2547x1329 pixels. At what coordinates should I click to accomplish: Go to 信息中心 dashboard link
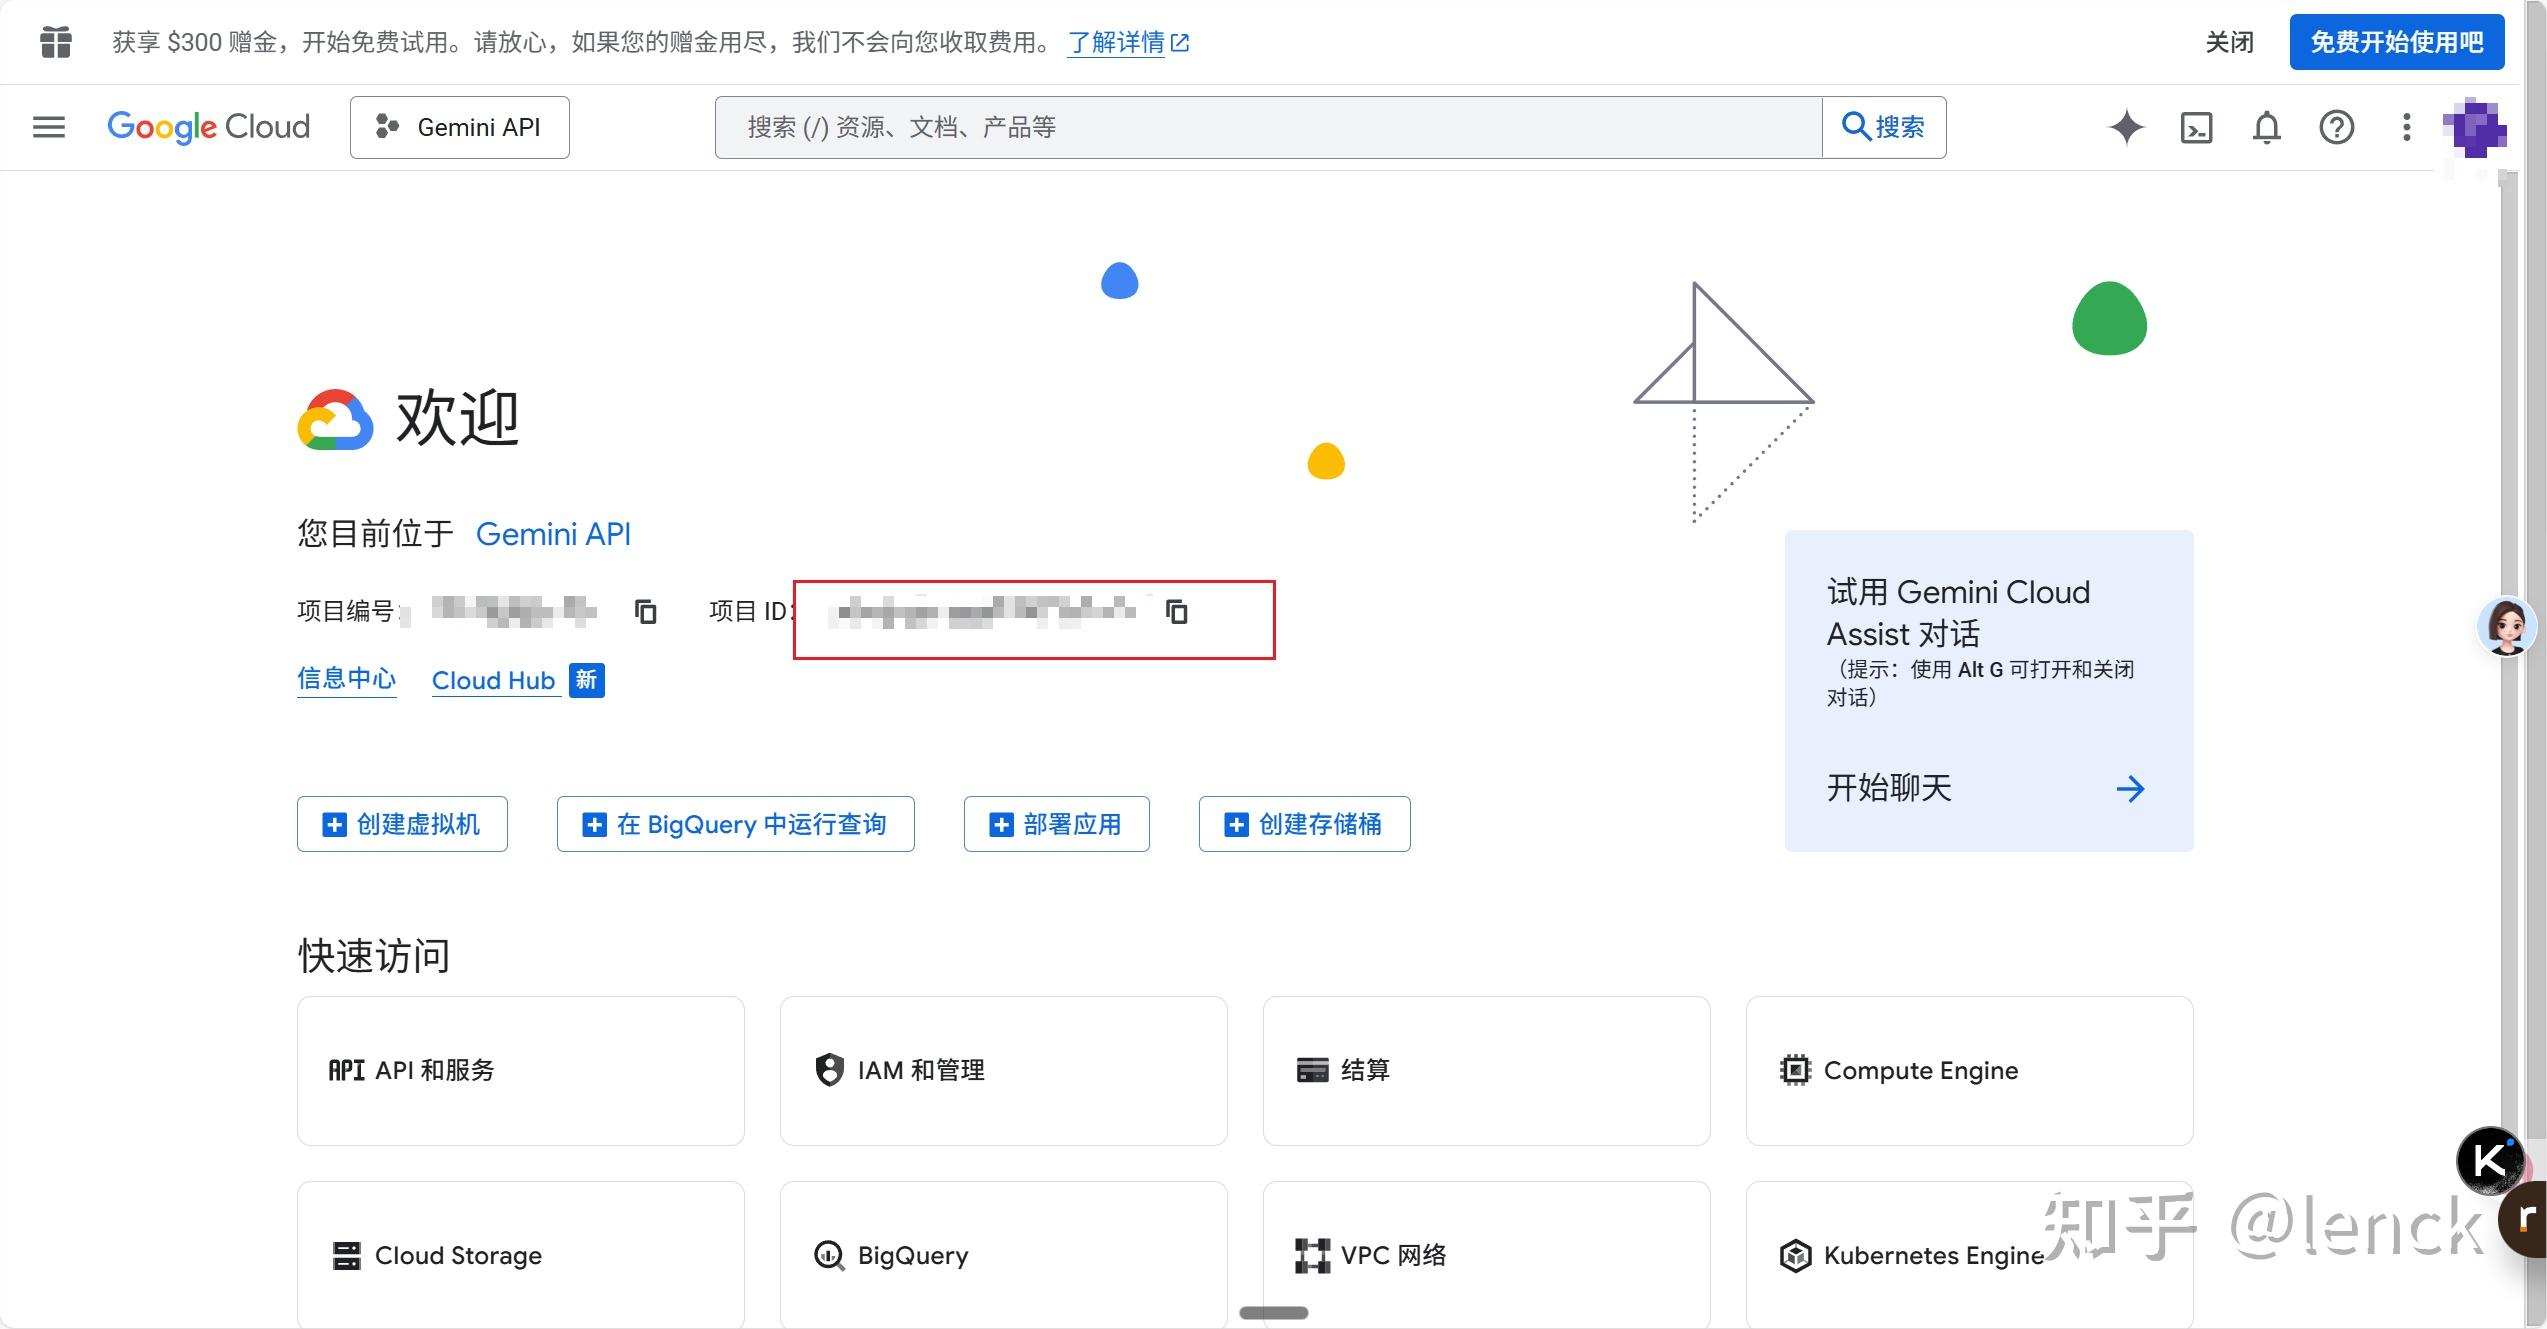point(347,679)
